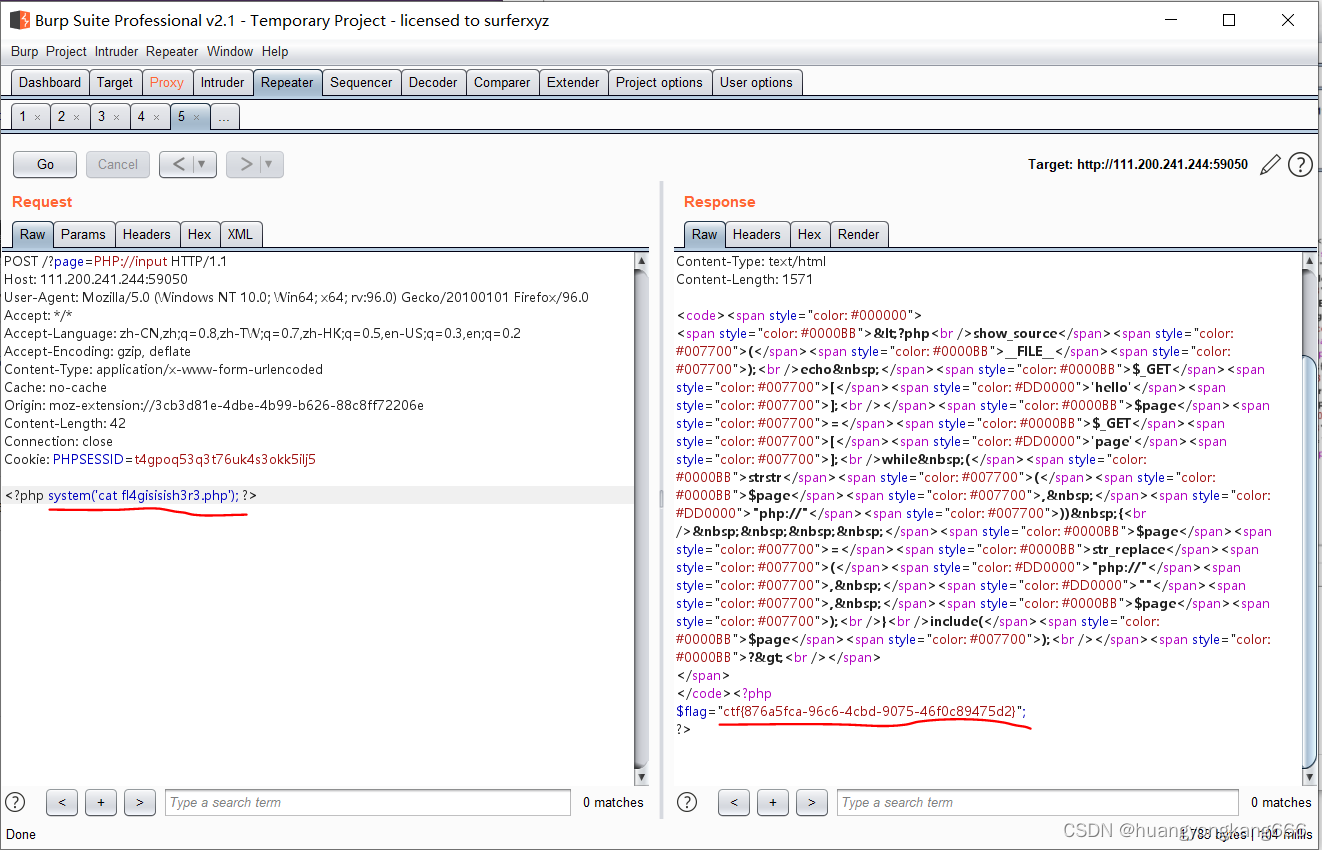
Task: Switch to the Proxy tab
Action: pyautogui.click(x=167, y=83)
